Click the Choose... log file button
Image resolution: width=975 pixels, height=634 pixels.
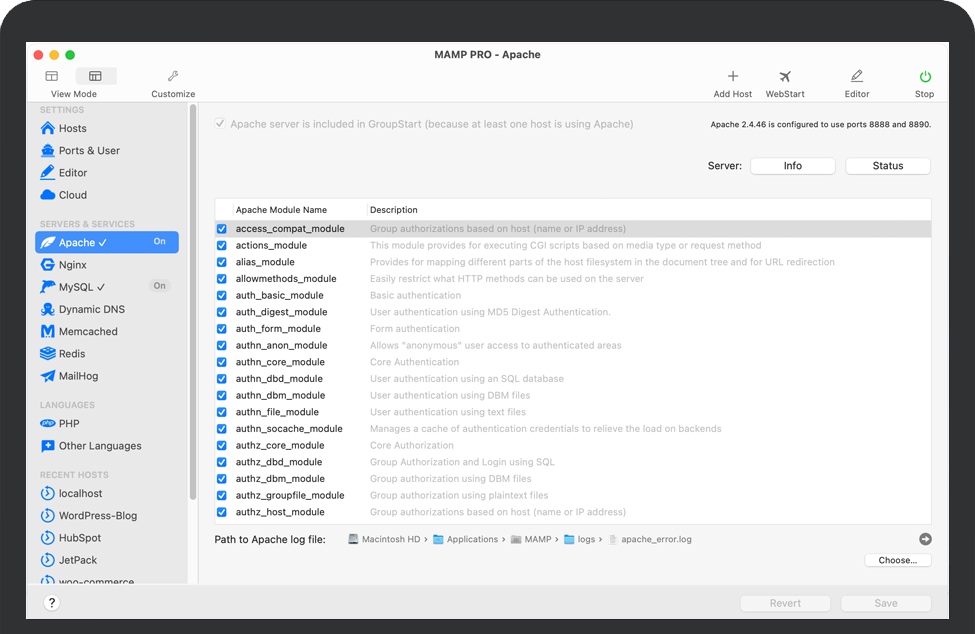pos(897,560)
